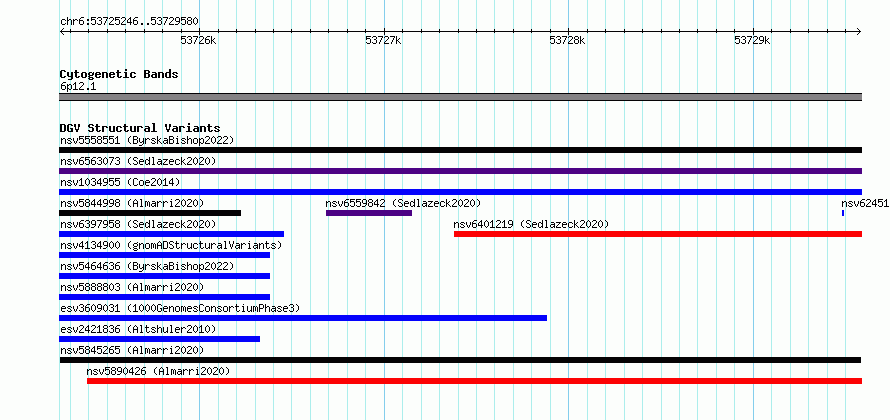The image size is (890, 420).
Task: Click the Cytogenetic Bands track title
Action: tap(119, 74)
